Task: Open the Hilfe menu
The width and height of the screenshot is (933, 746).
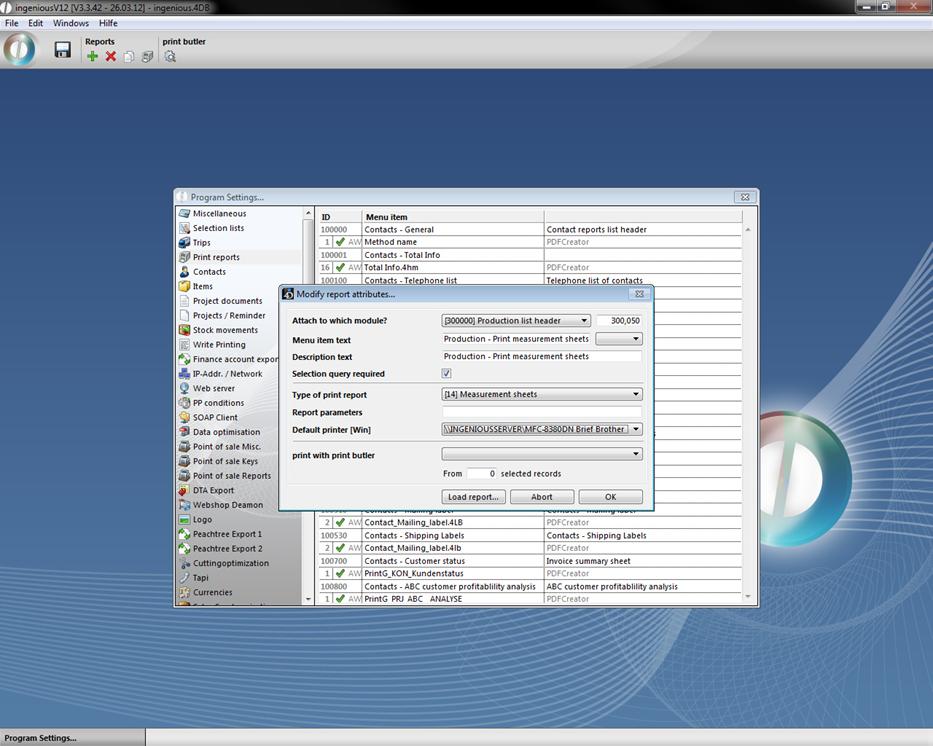Action: (108, 23)
